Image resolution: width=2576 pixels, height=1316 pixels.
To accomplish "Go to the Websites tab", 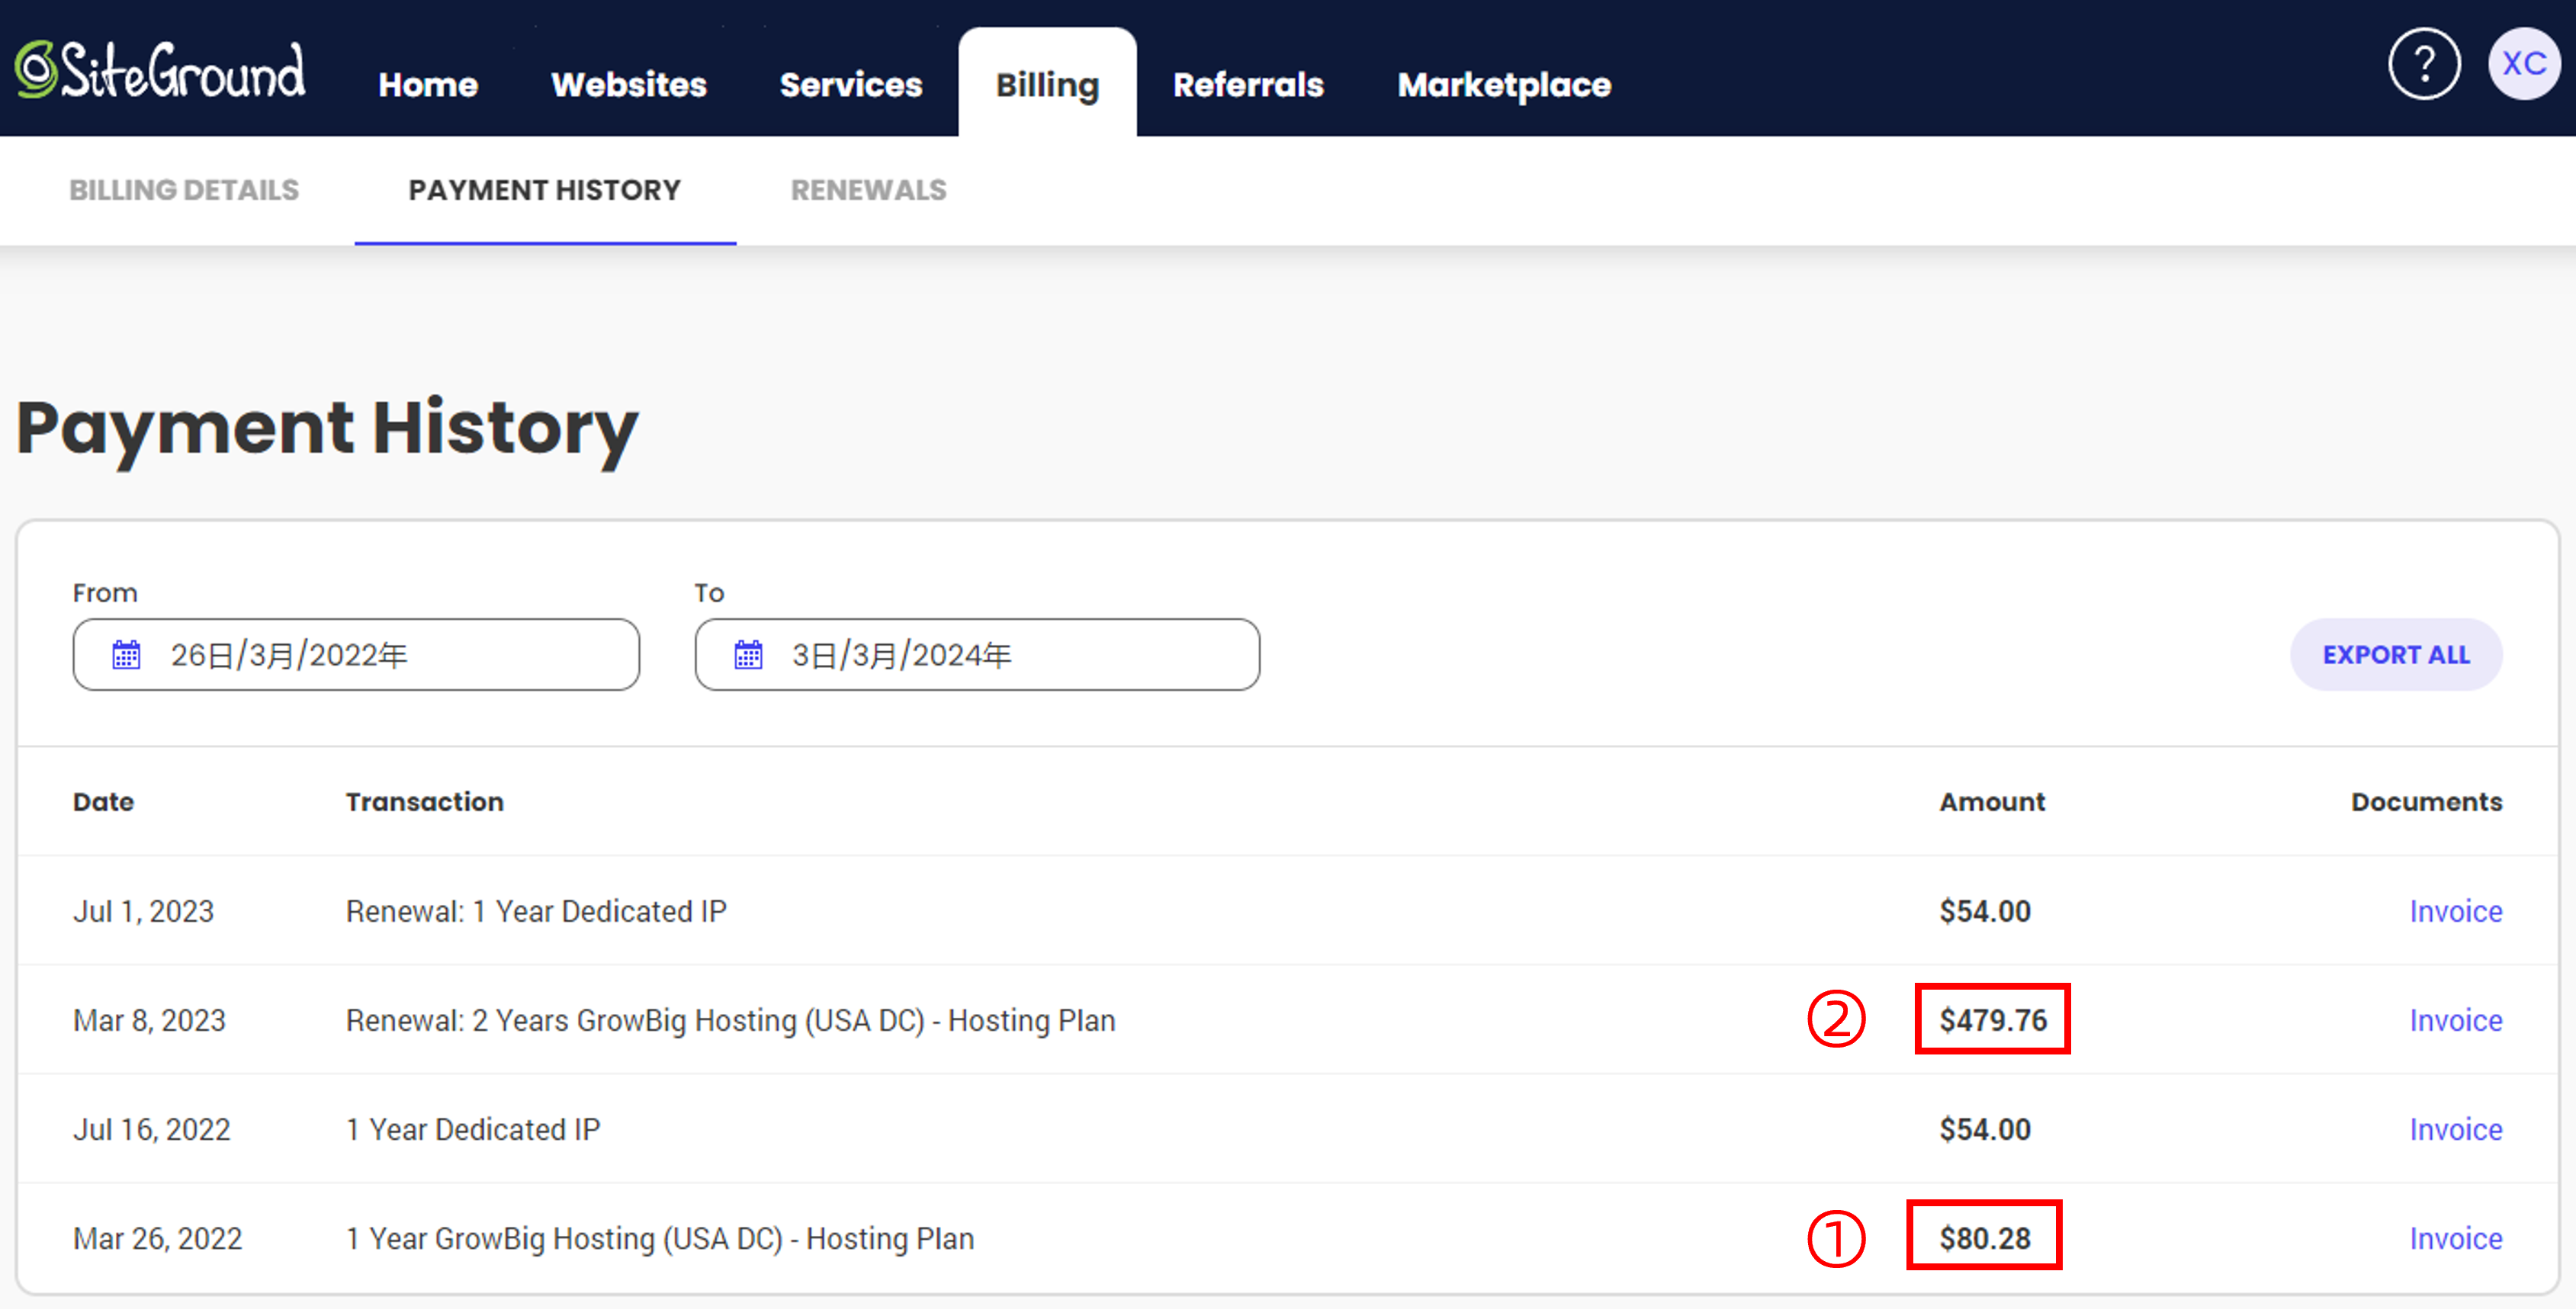I will [x=628, y=85].
